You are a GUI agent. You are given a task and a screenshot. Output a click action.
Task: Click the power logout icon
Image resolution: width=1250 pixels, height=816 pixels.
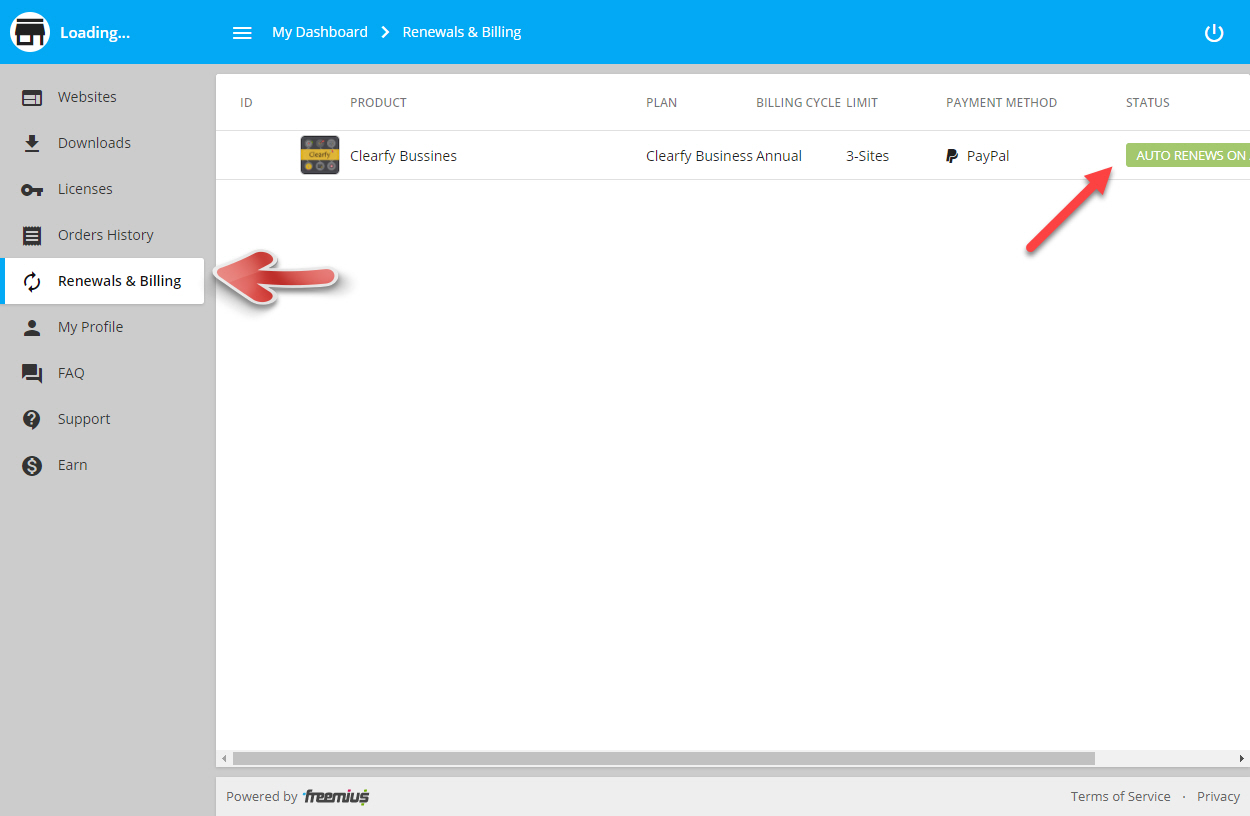click(x=1214, y=32)
